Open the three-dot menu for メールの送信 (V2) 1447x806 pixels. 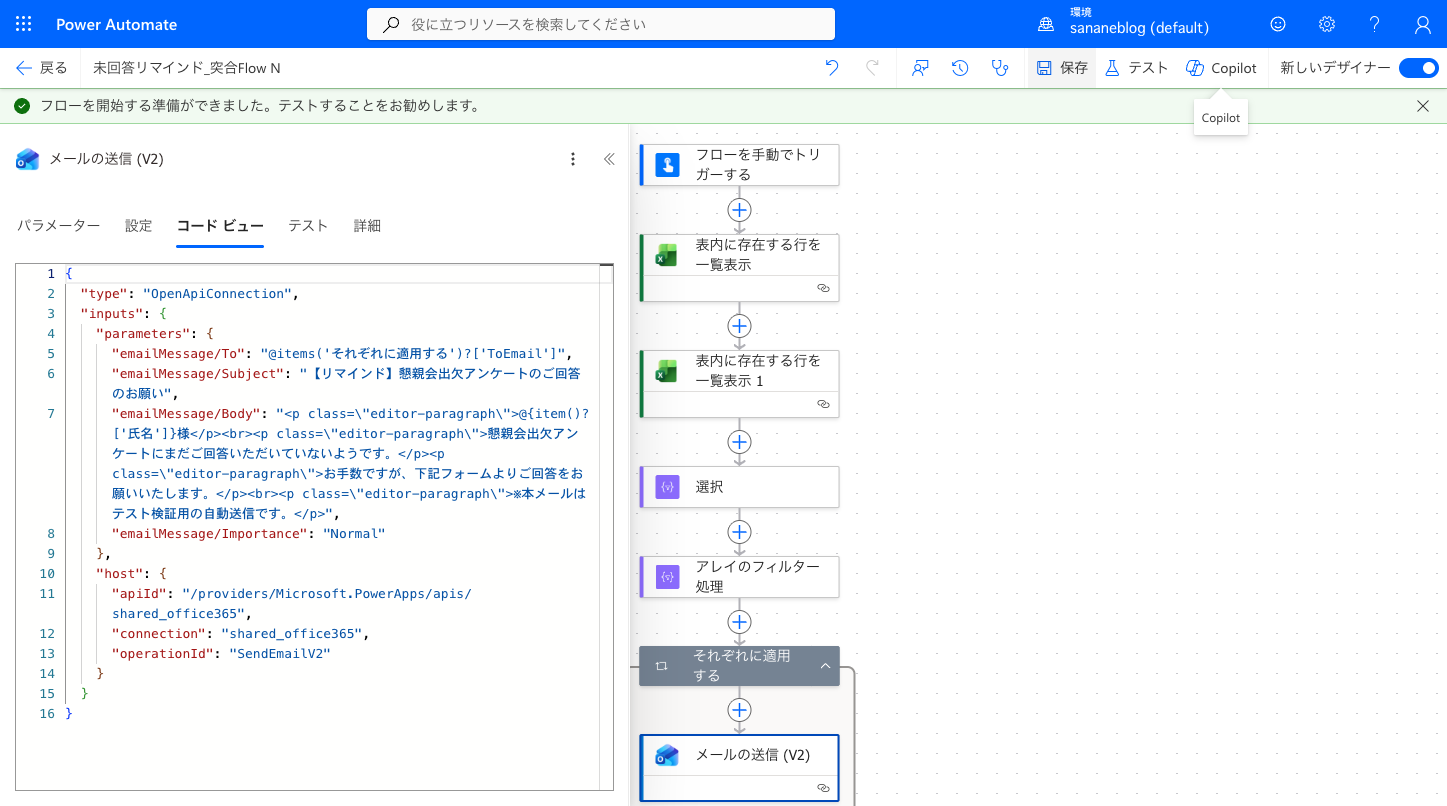point(573,159)
